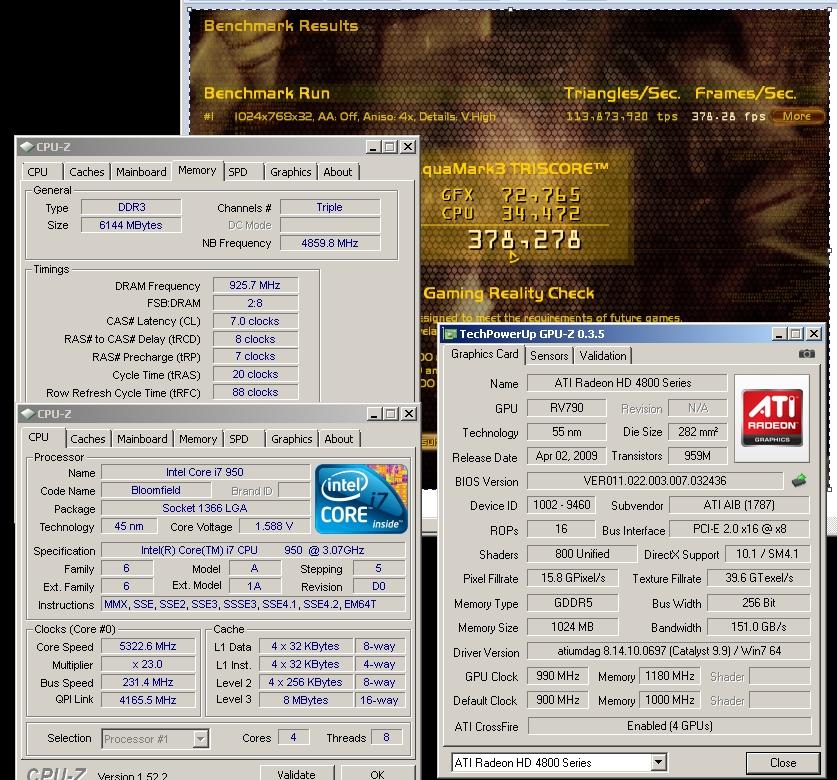
Task: Click the Close button in GPU-Z
Action: [783, 763]
